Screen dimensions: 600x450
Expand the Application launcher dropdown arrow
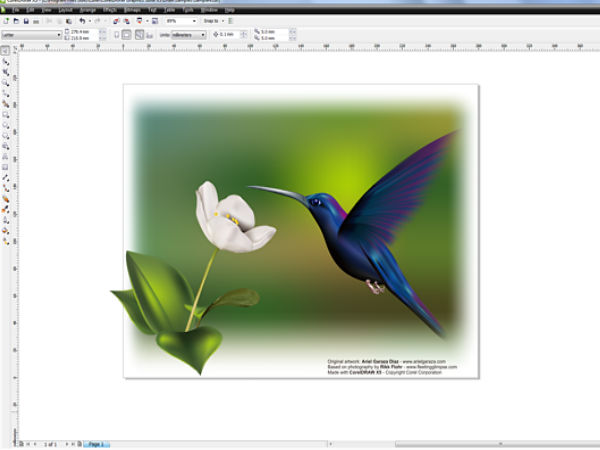pyautogui.click(x=147, y=21)
